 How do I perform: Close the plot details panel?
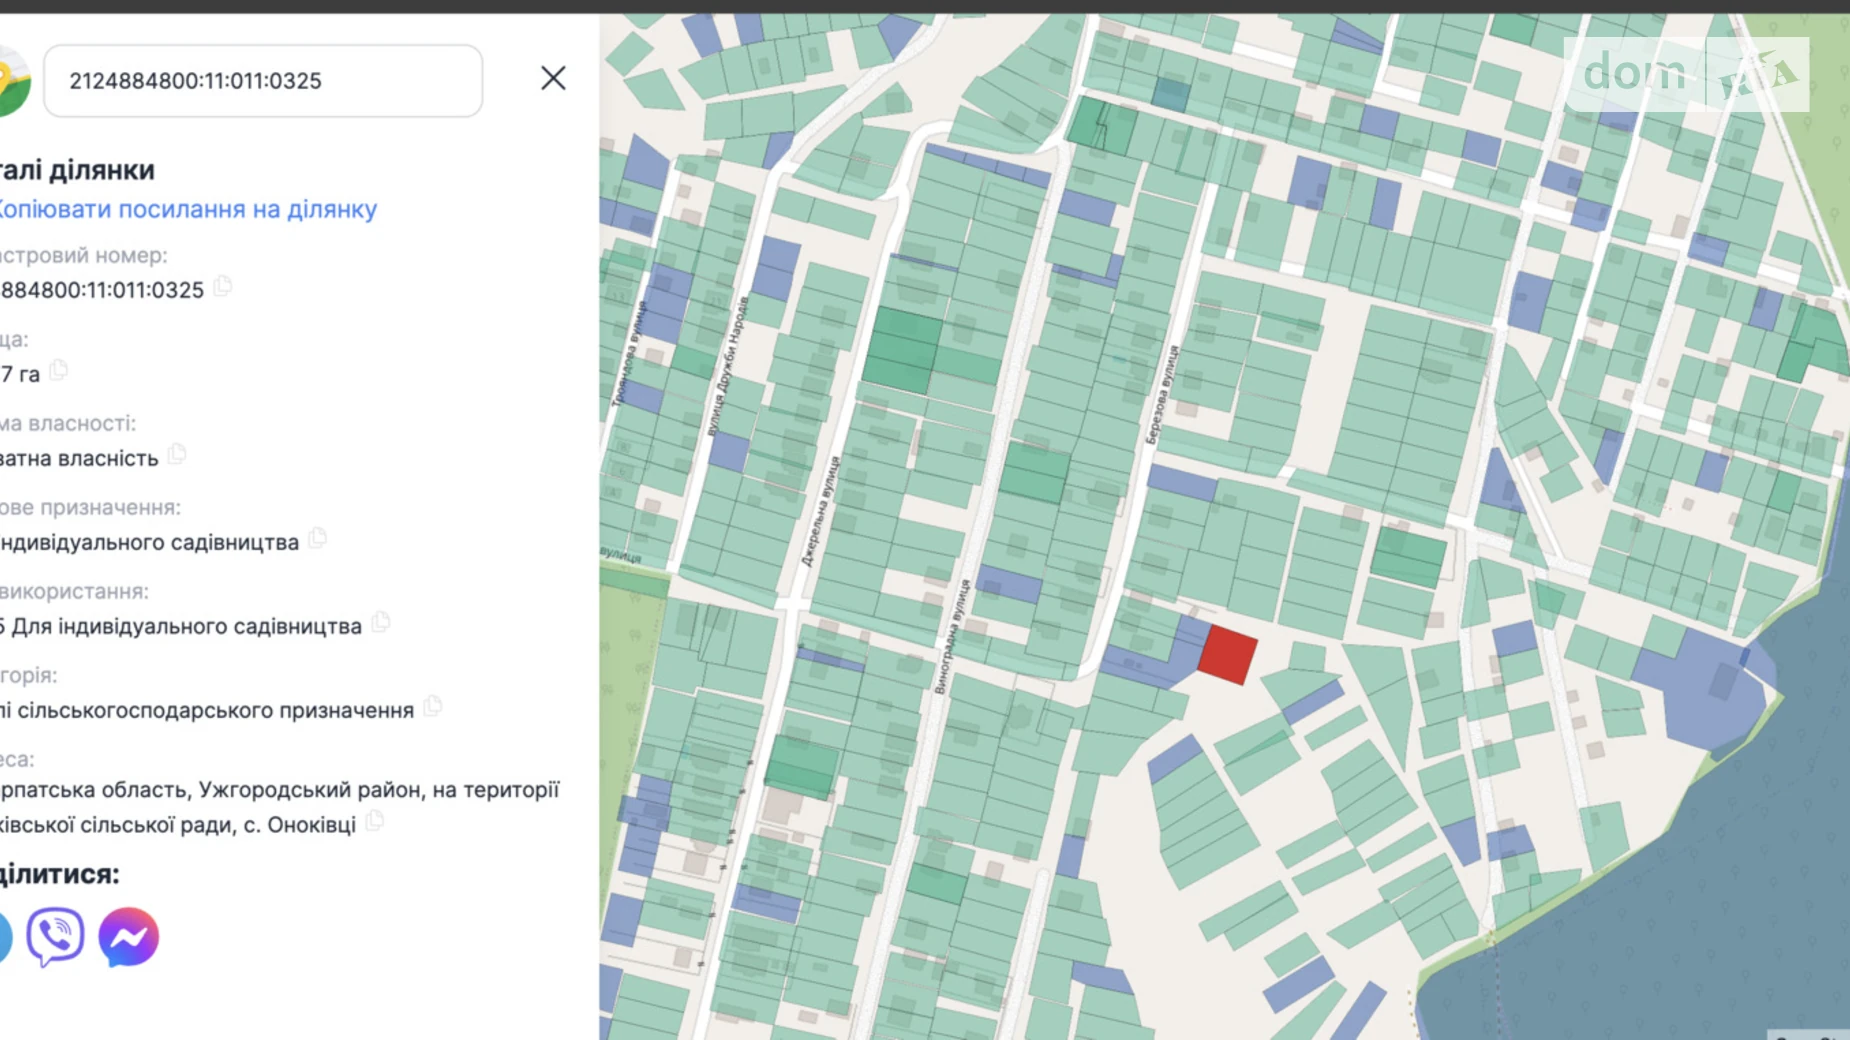click(553, 78)
